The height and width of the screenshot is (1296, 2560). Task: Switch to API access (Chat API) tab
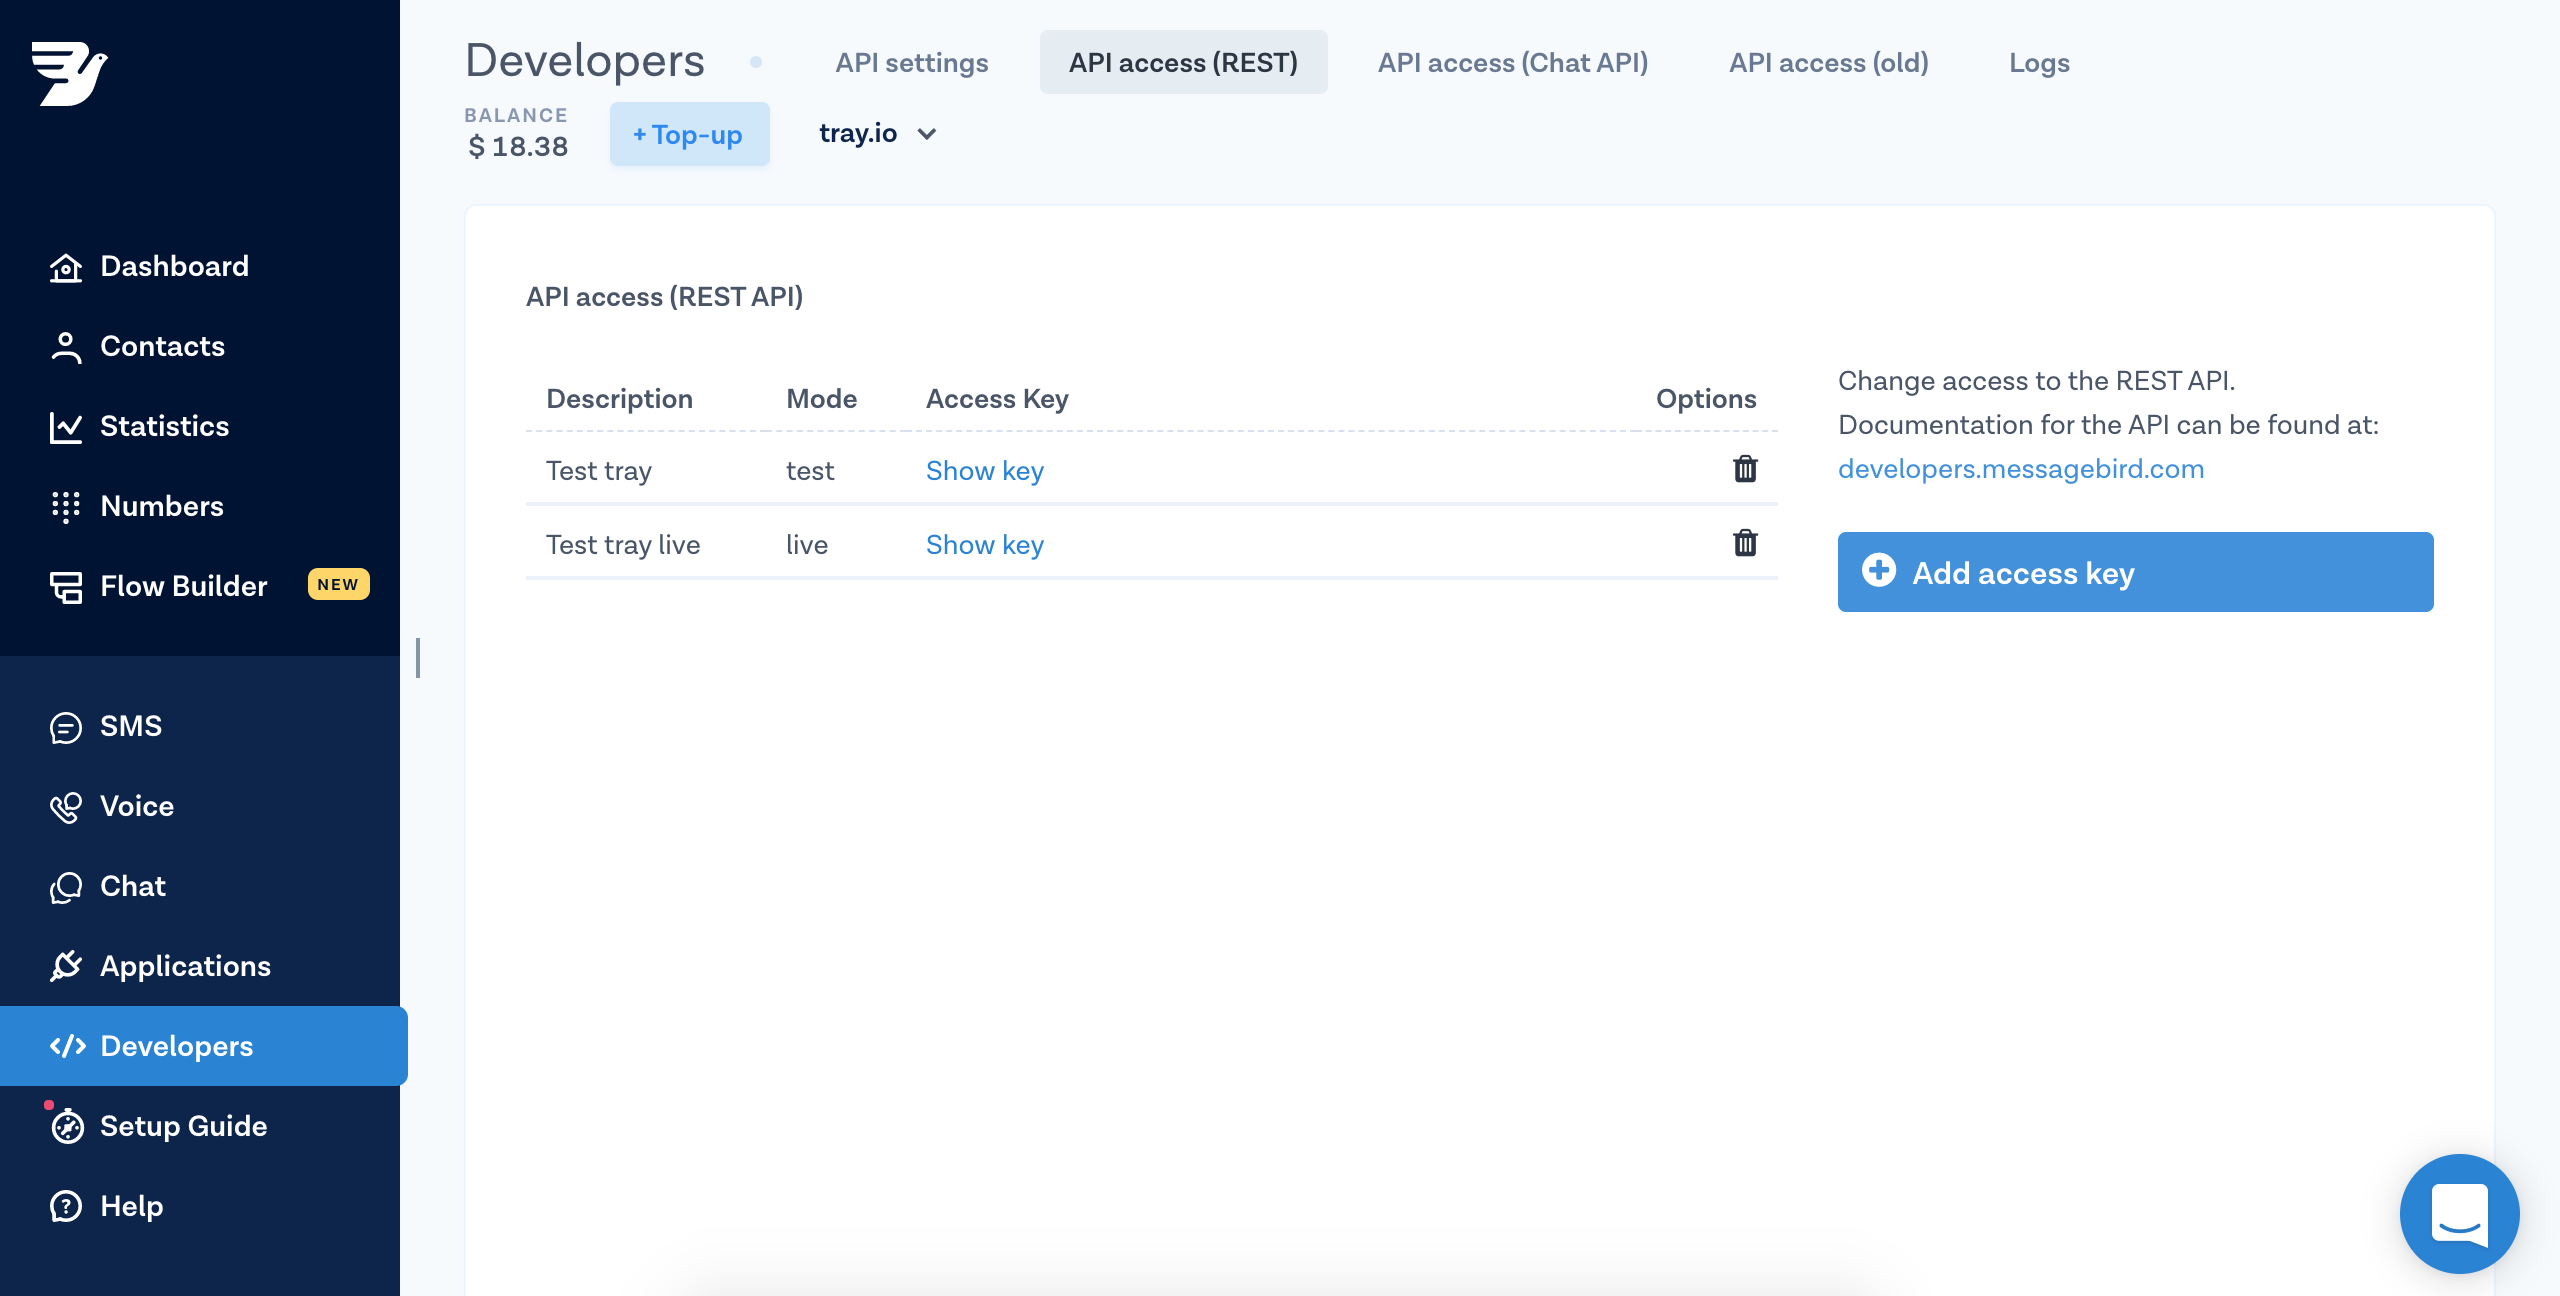tap(1512, 62)
